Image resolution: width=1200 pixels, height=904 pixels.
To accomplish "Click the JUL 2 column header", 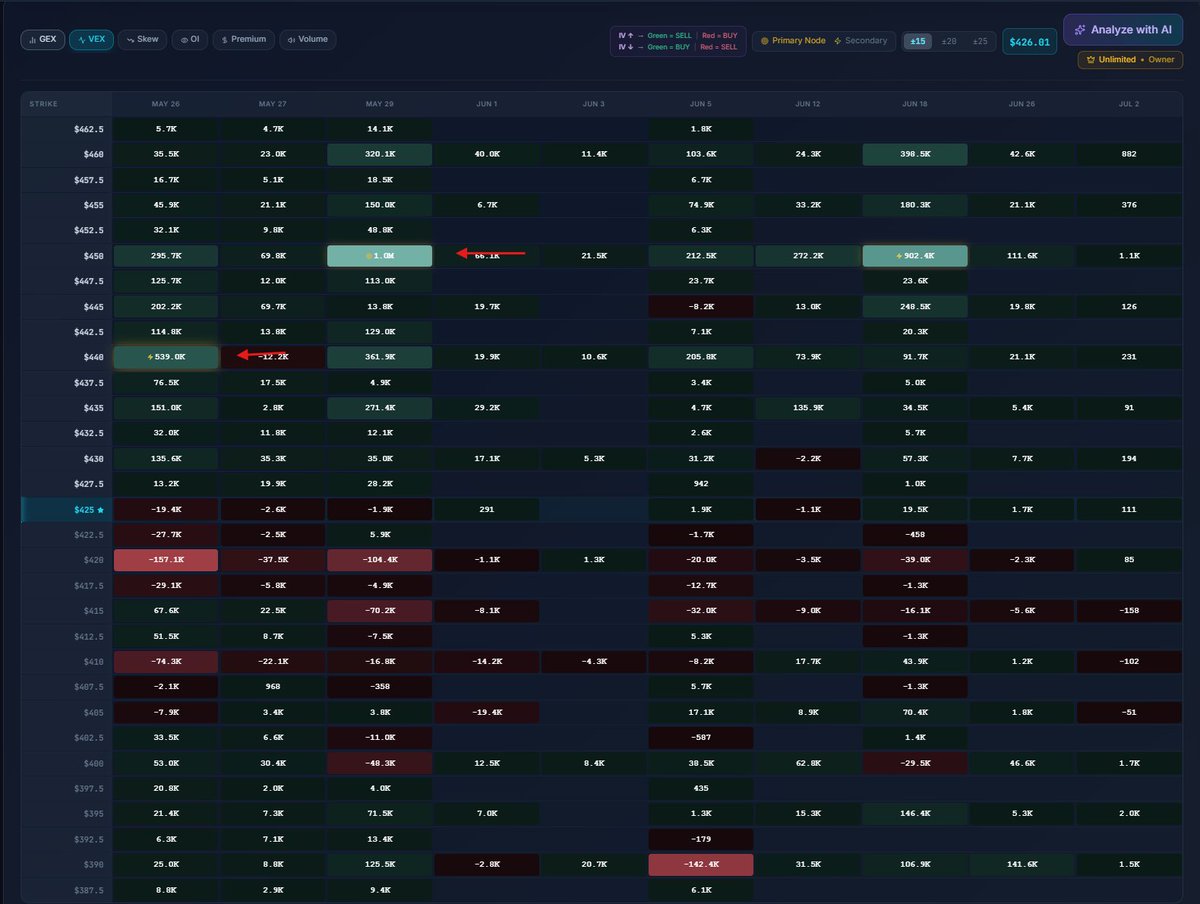I will point(1128,104).
